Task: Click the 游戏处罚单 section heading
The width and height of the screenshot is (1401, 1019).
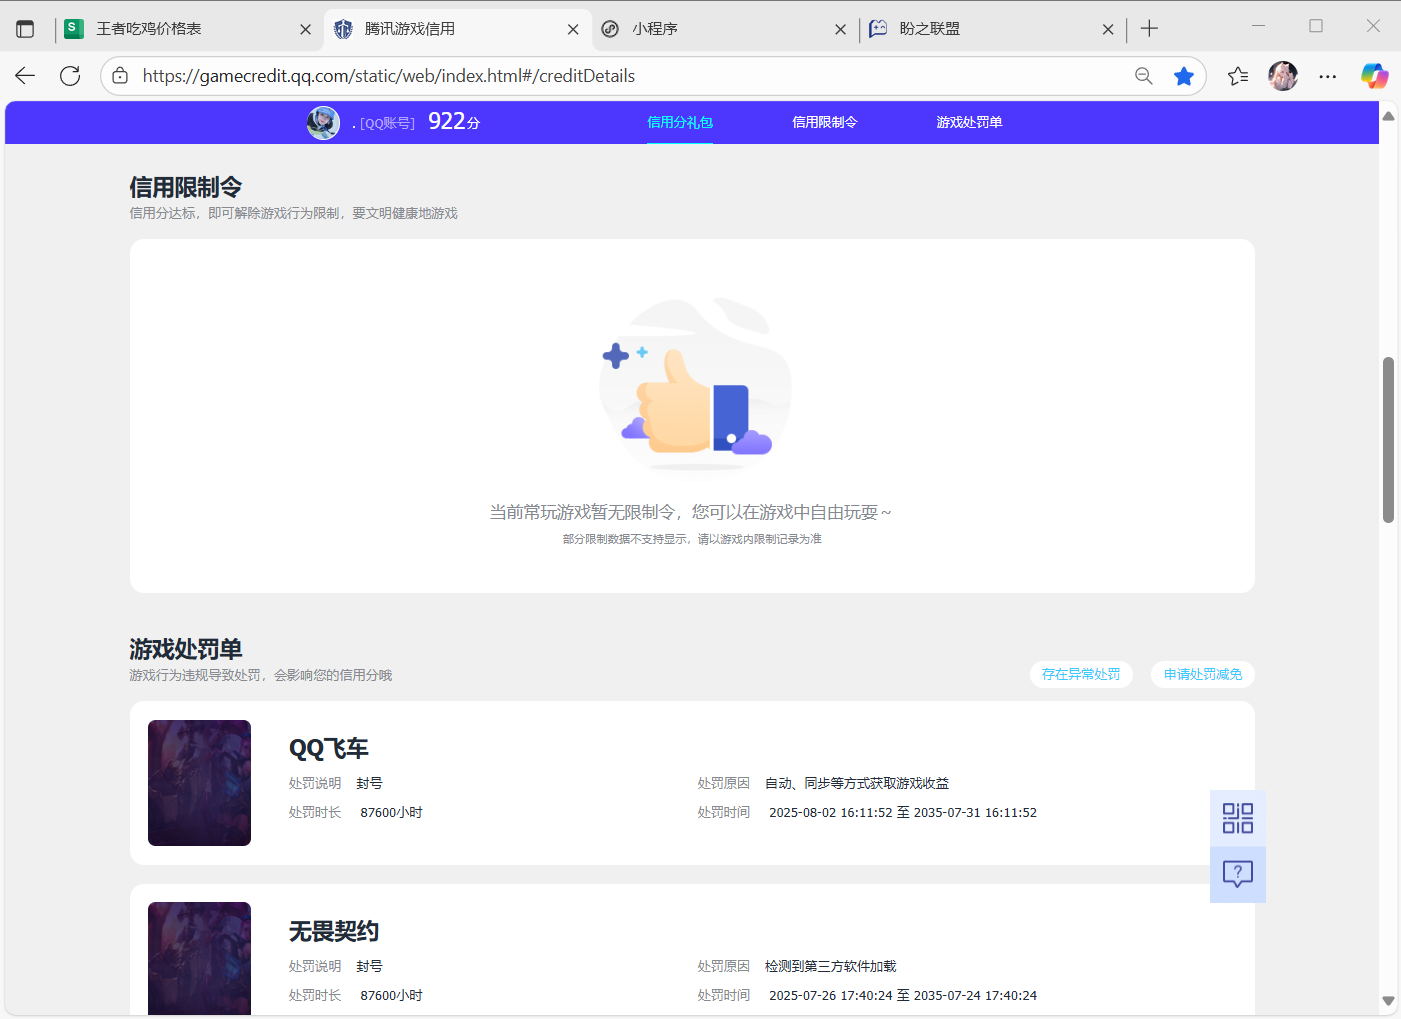Action: [x=185, y=649]
